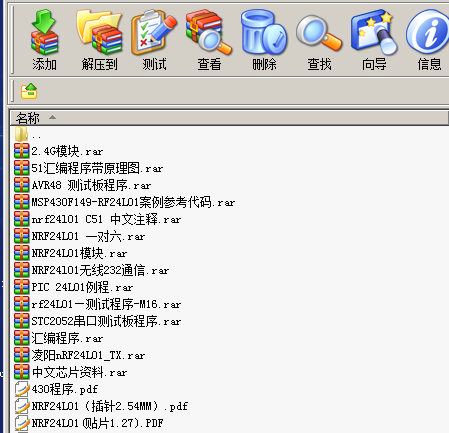The height and width of the screenshot is (433, 449).
Task: Open the 查找 (Find) magnifier tool
Action: point(319,40)
